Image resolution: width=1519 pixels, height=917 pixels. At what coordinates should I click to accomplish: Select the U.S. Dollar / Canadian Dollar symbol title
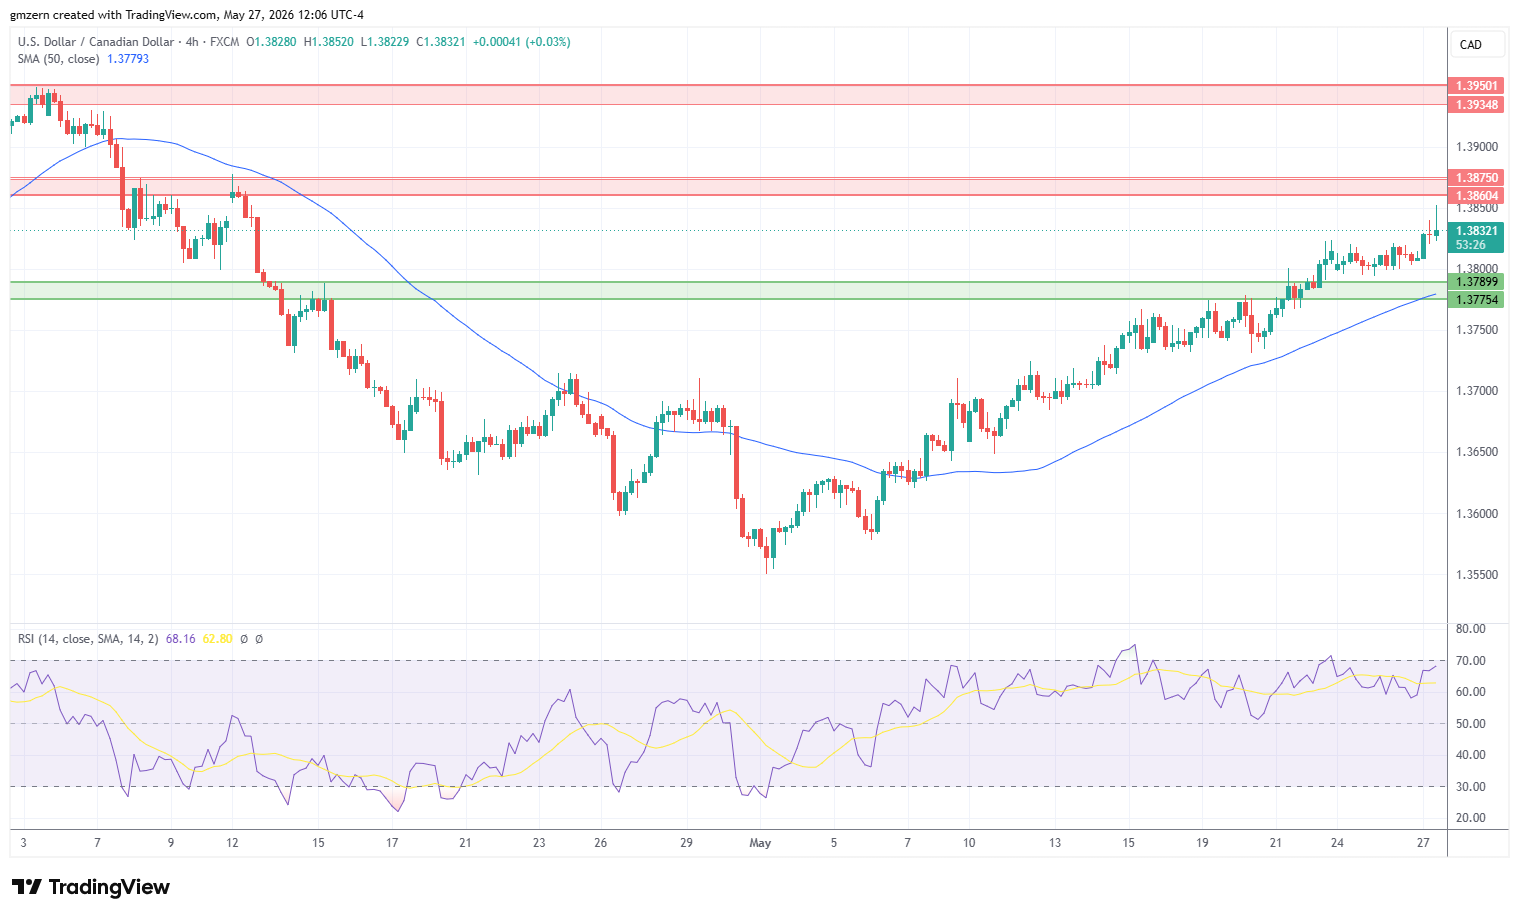point(95,42)
